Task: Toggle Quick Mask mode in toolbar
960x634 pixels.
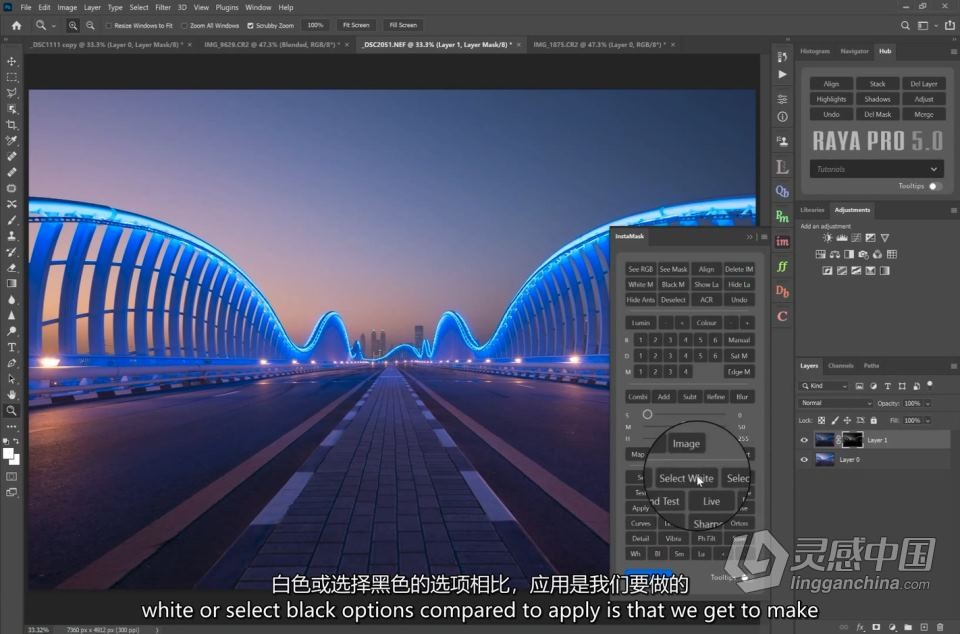Action: (x=12, y=476)
